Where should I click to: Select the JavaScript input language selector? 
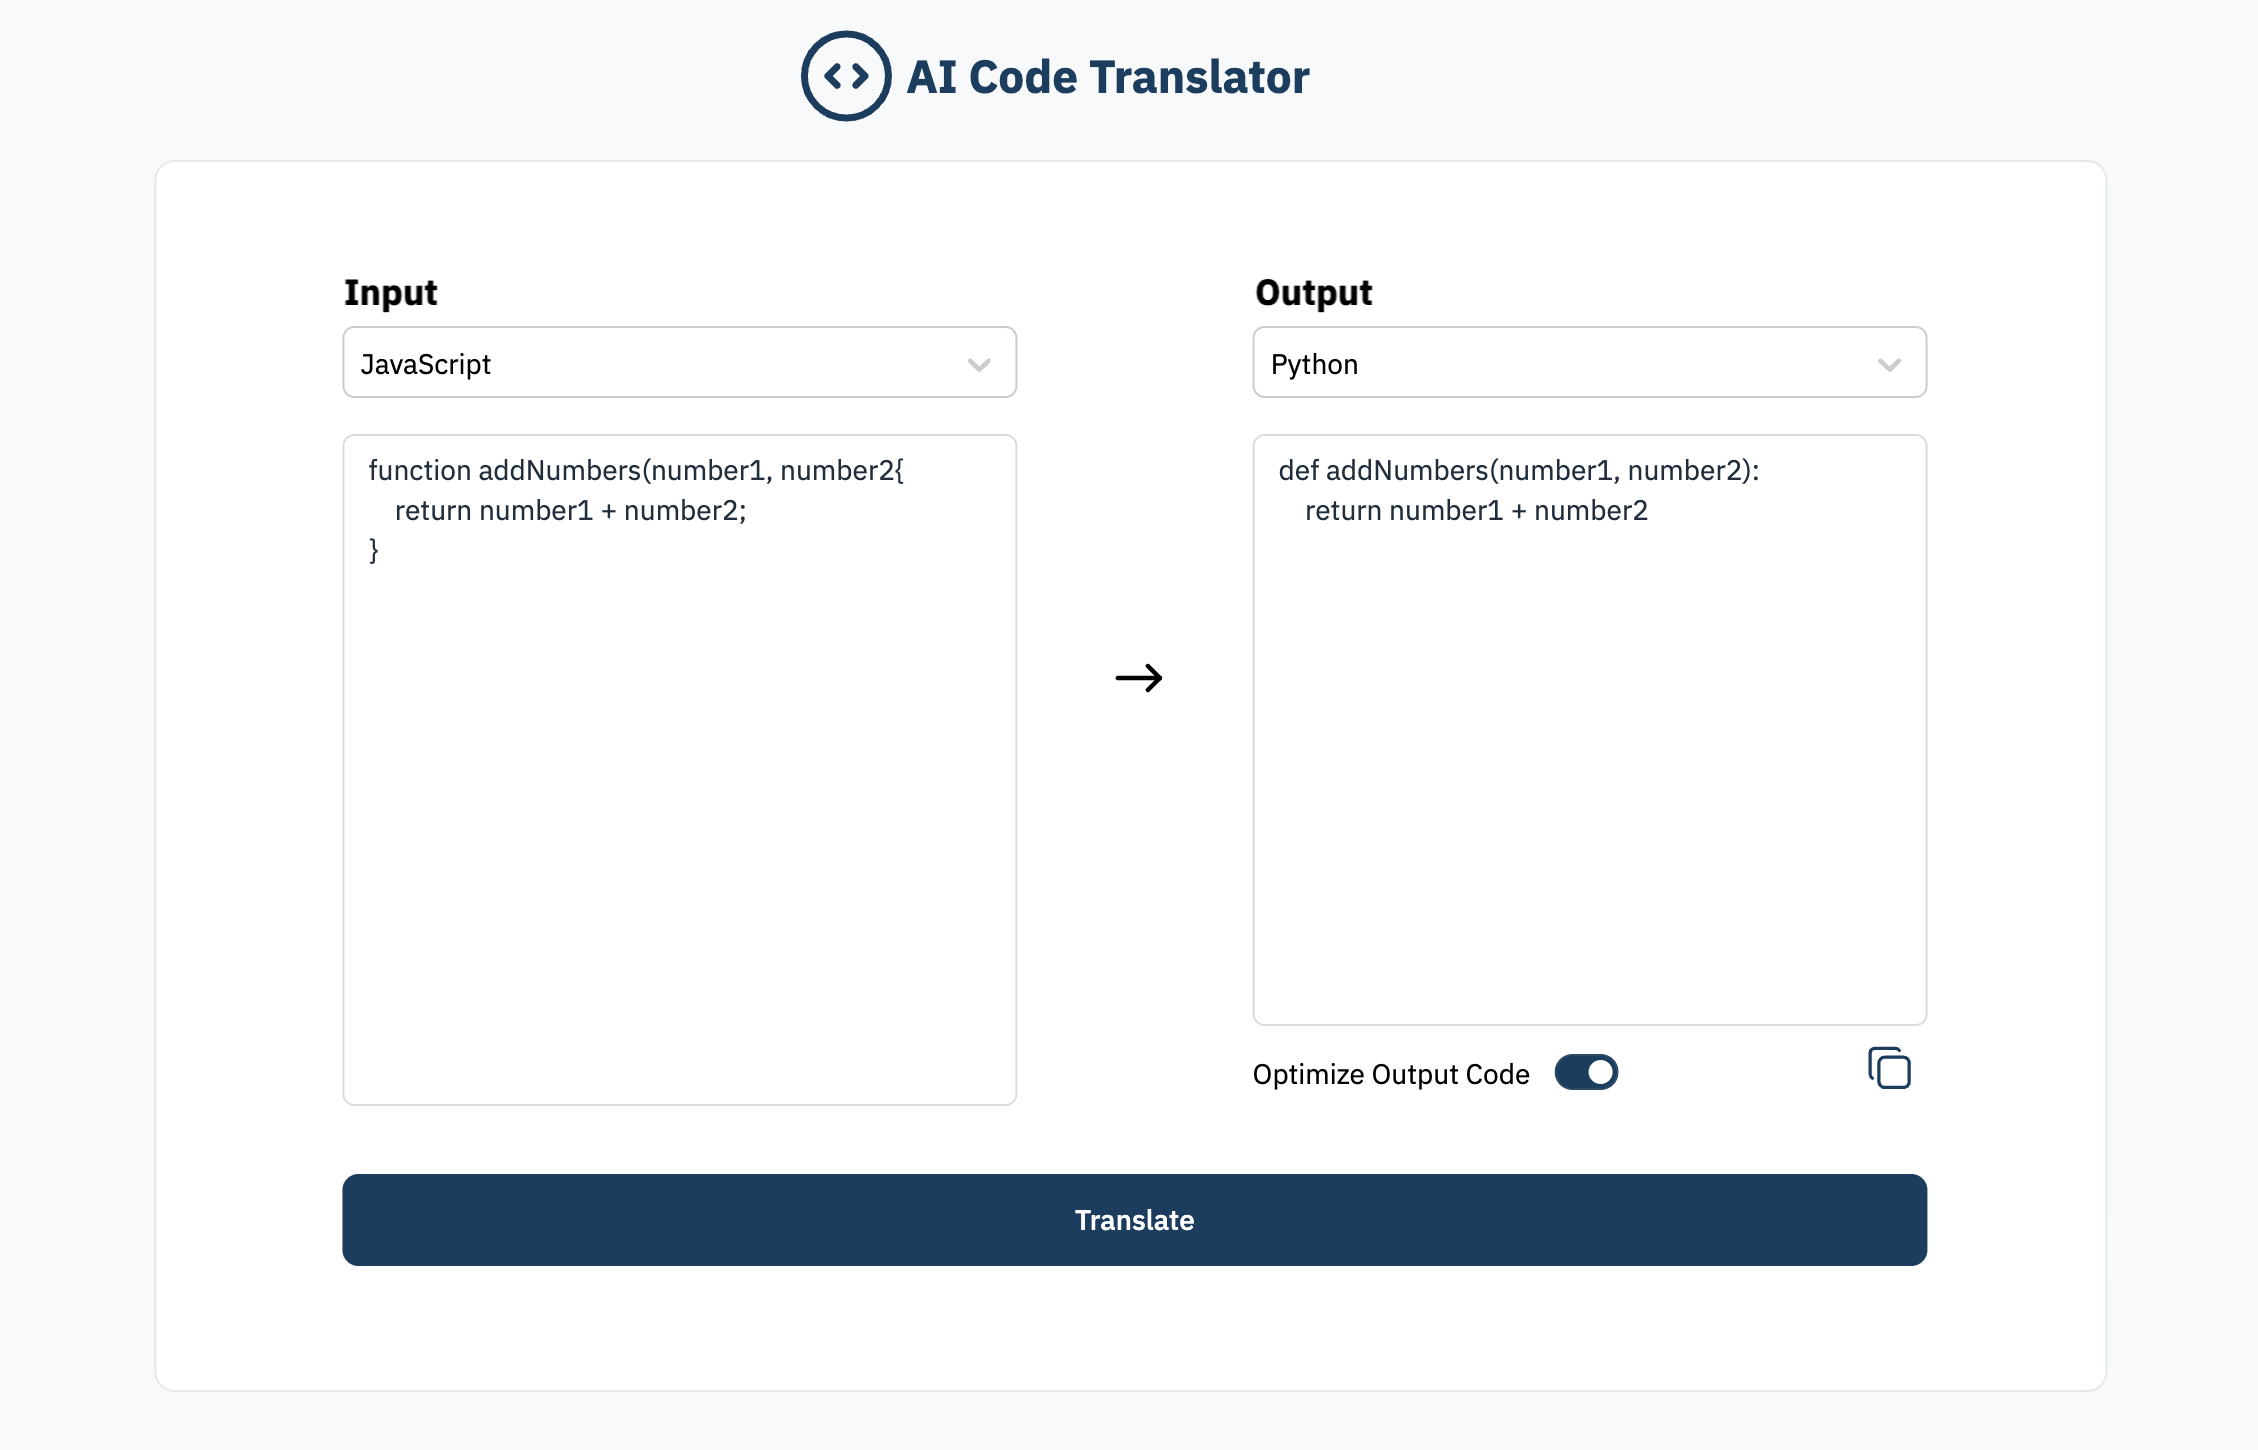coord(679,362)
